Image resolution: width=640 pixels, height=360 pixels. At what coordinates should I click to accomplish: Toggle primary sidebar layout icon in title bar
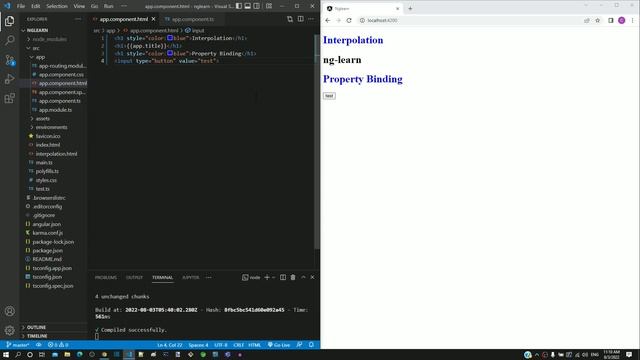[239, 6]
